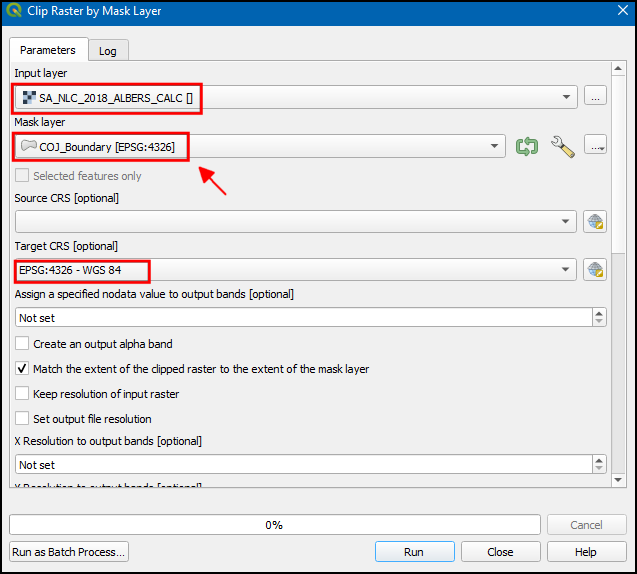
Task: Uncheck Match the extent of clipped raster
Action: click(x=23, y=369)
